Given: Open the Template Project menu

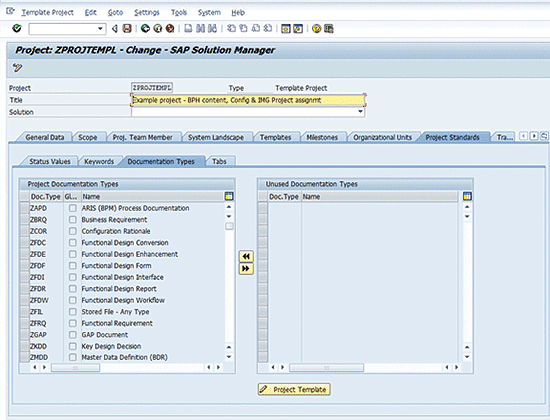Looking at the screenshot, I should point(47,13).
